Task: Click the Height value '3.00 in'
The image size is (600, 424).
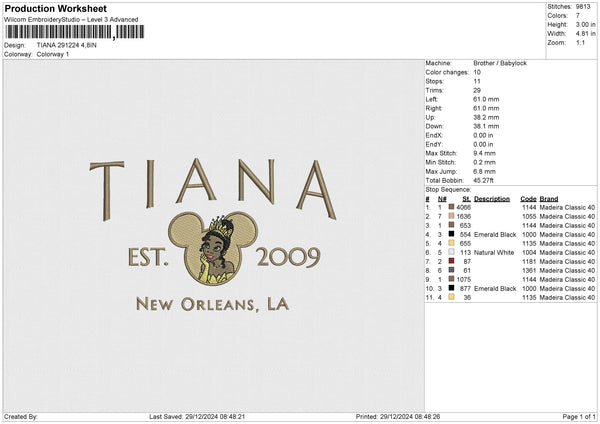Action: click(585, 24)
